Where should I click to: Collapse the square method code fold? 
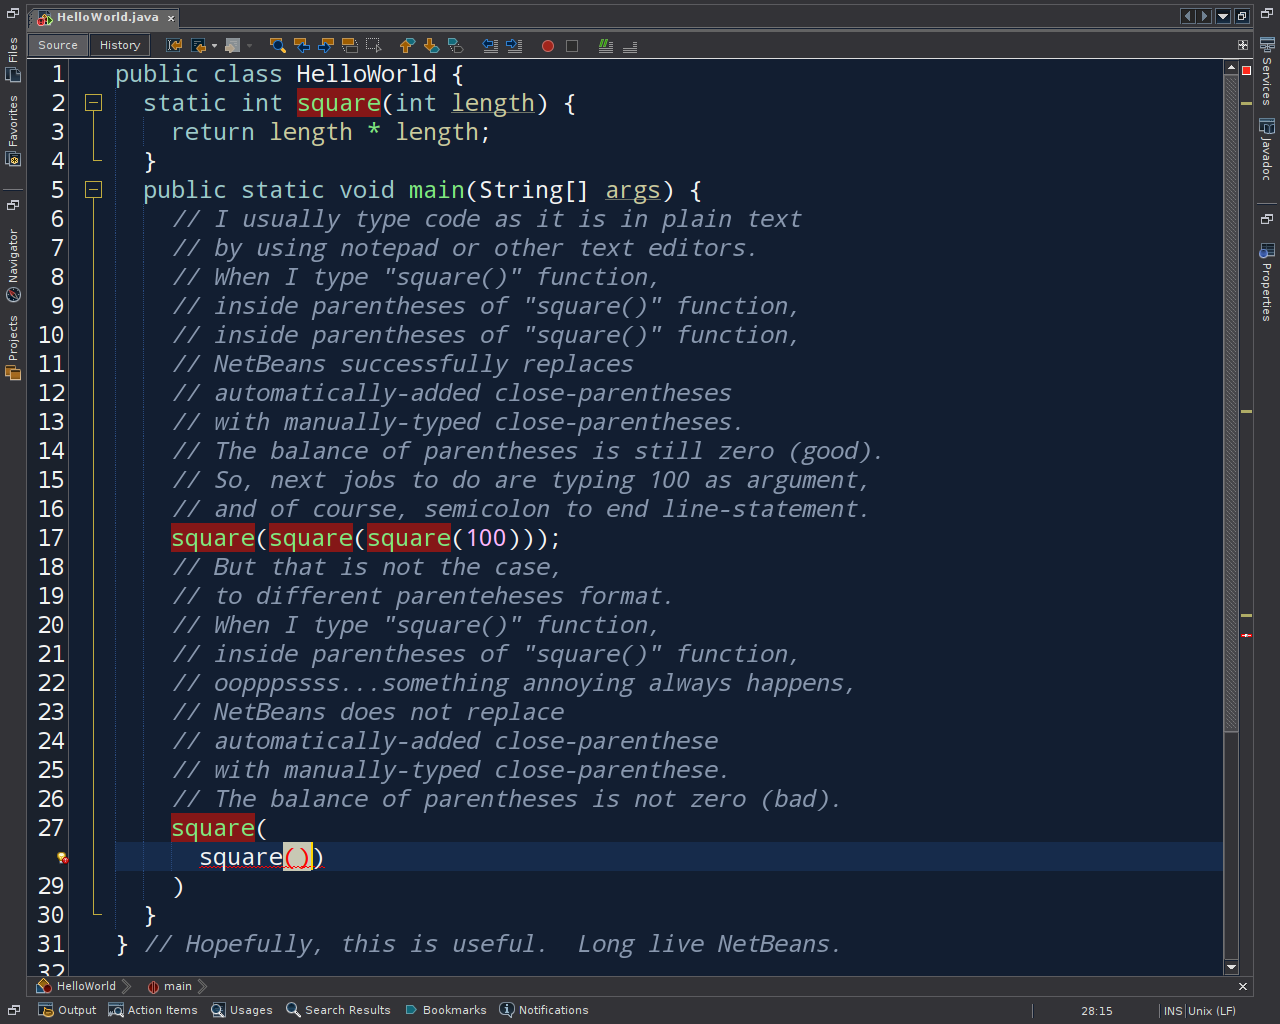pyautogui.click(x=93, y=102)
